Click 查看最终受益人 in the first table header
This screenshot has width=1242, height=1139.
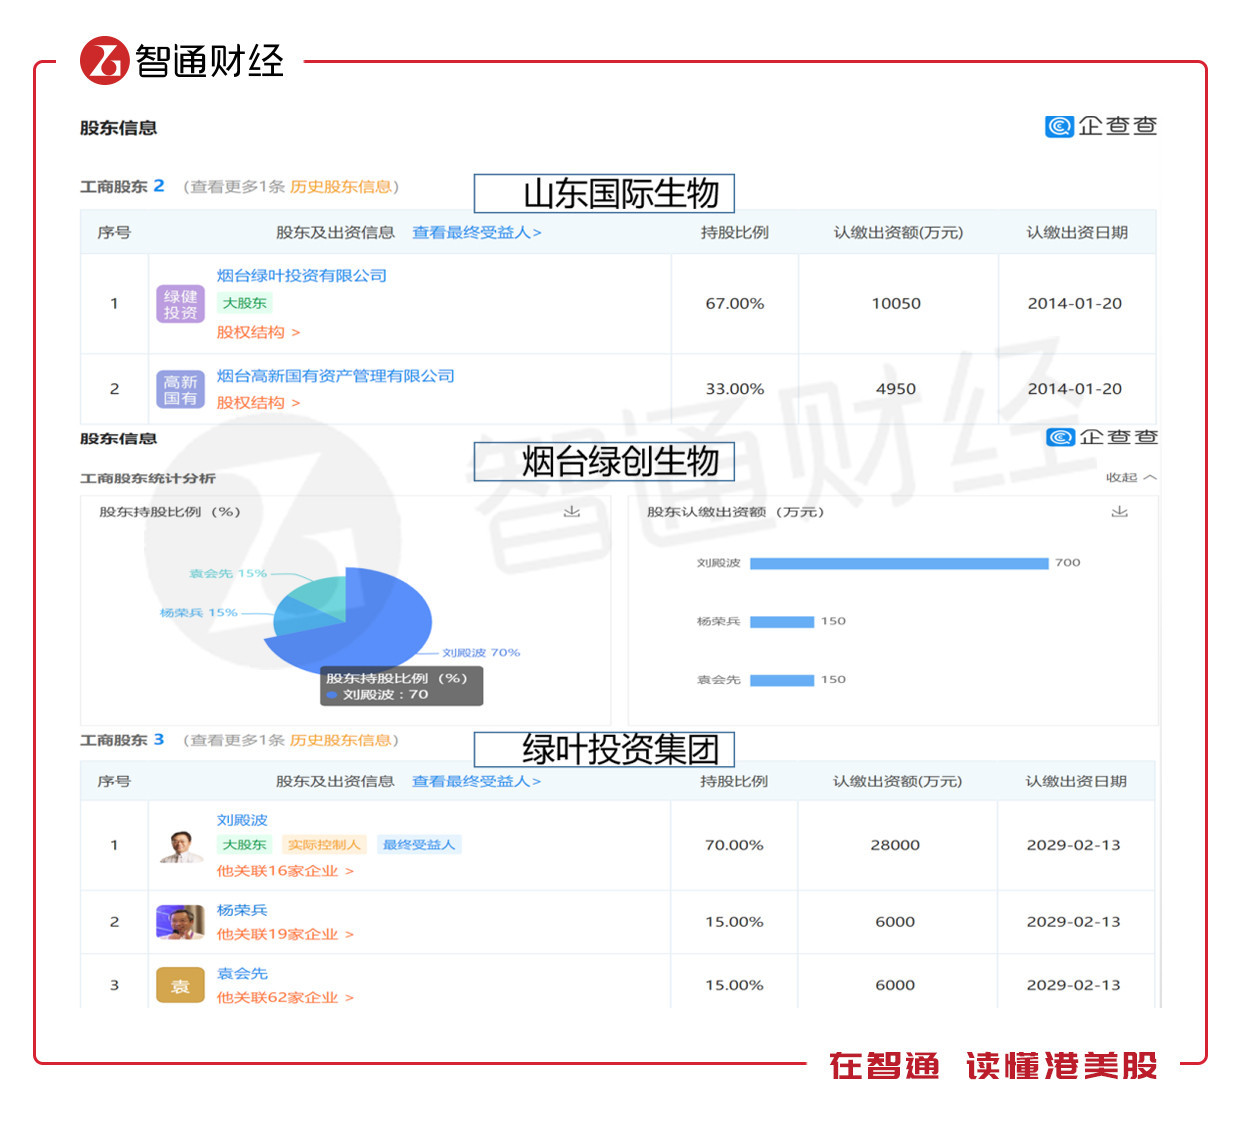coord(477,233)
